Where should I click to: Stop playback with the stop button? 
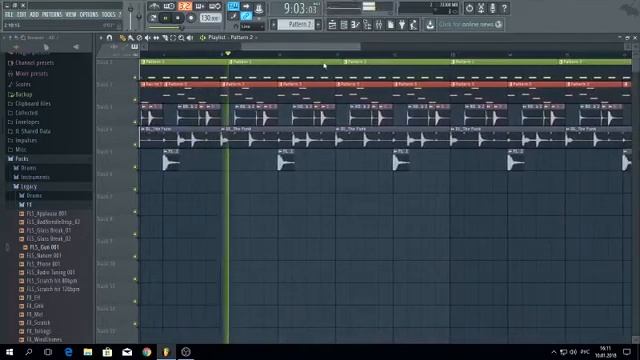pyautogui.click(x=178, y=18)
